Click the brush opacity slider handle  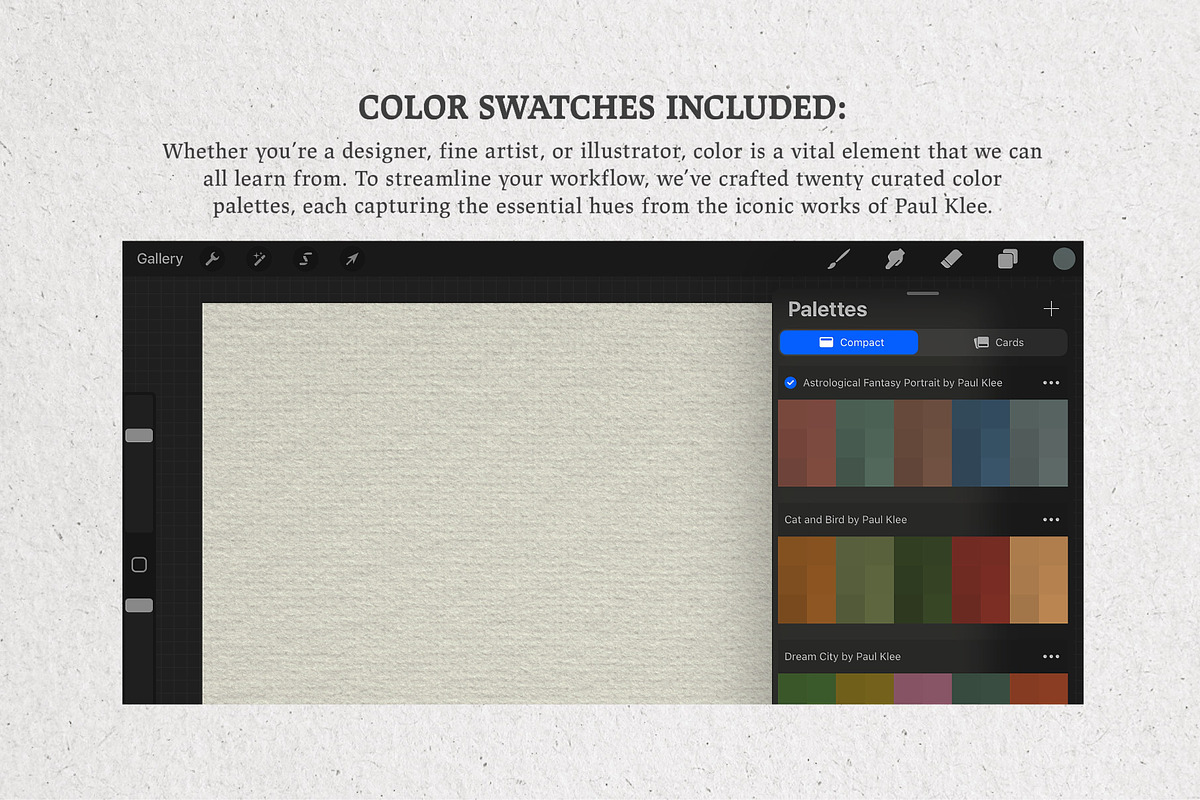139,605
